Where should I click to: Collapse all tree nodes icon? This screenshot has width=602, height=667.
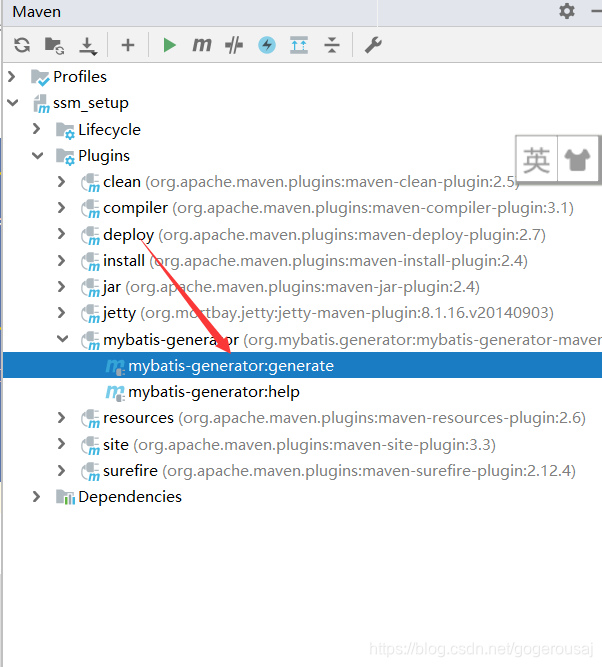332,45
